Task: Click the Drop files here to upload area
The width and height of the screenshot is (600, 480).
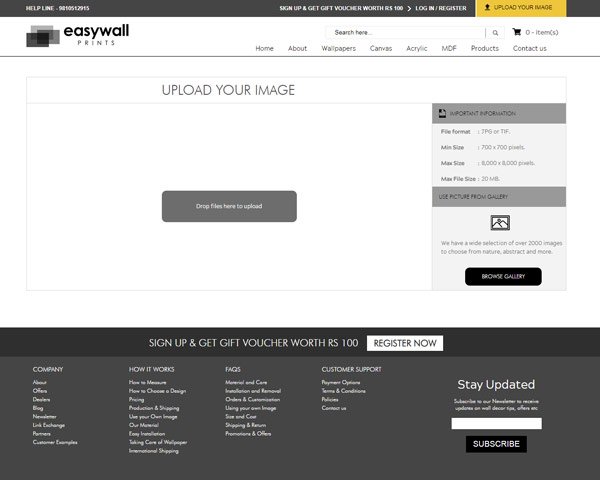Action: tap(229, 206)
